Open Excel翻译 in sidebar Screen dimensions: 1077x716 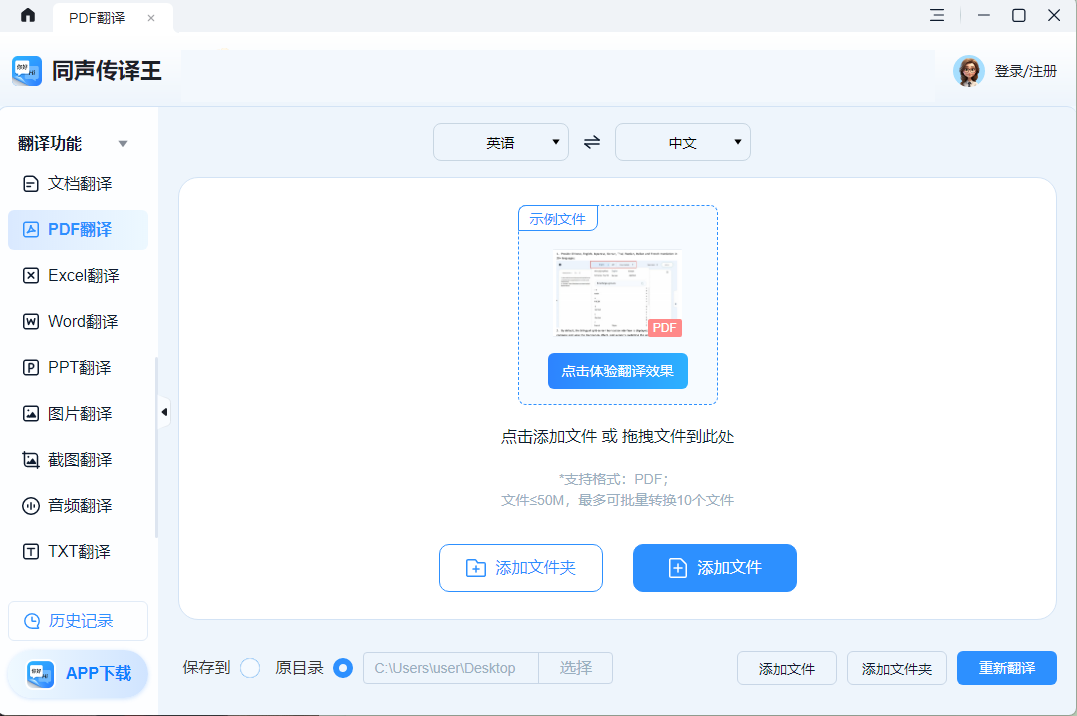coord(78,276)
